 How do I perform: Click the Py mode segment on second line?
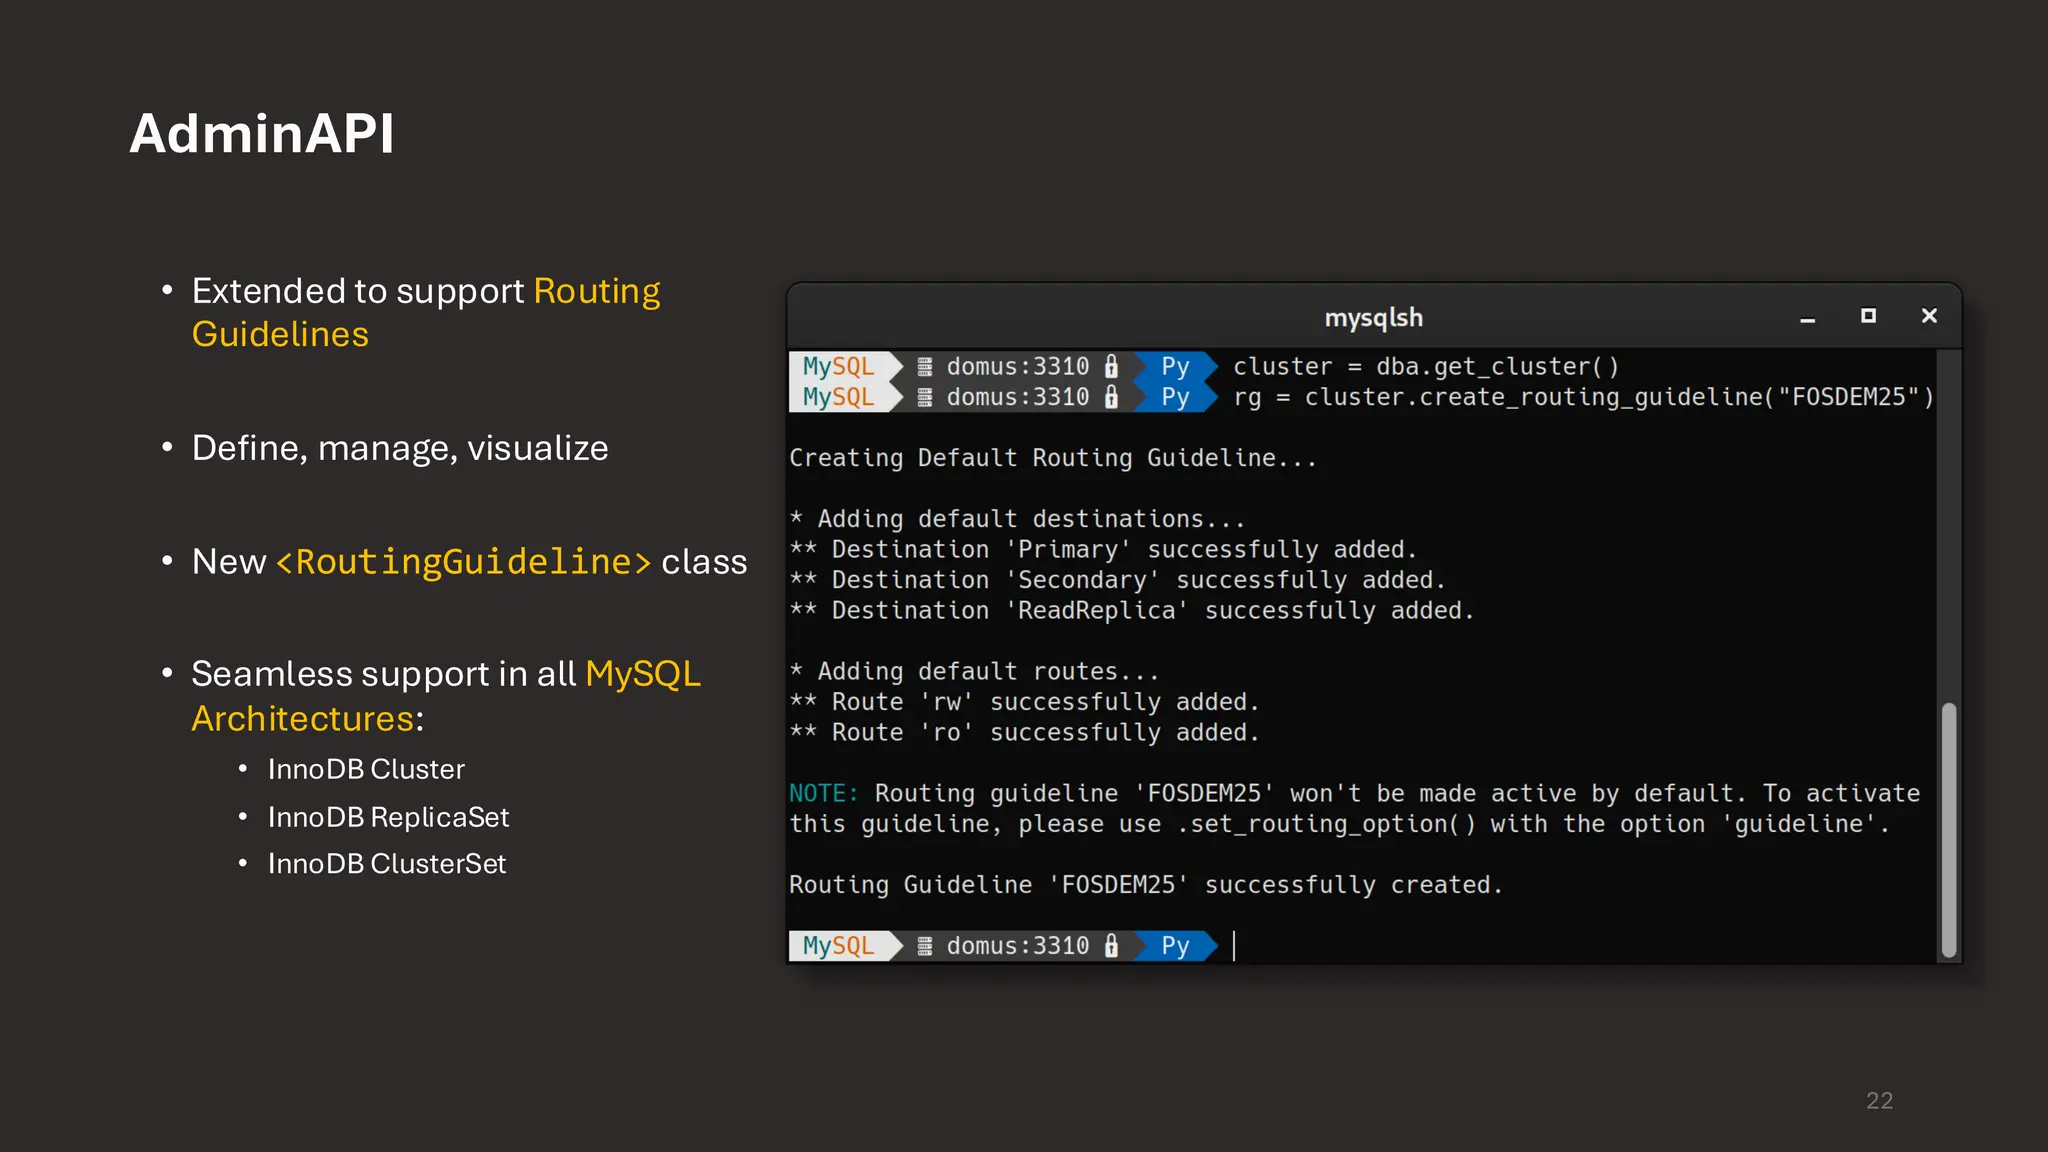(x=1175, y=397)
